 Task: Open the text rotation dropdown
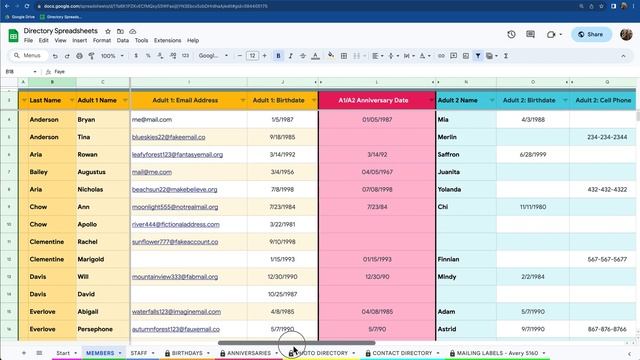pyautogui.click(x=424, y=56)
